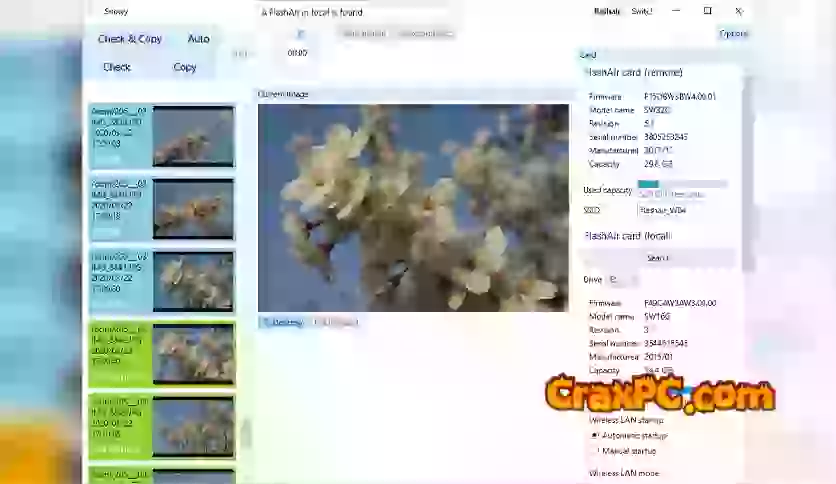Image resolution: width=836 pixels, height=484 pixels.
Task: Click the large Current image preview
Action: (413, 208)
